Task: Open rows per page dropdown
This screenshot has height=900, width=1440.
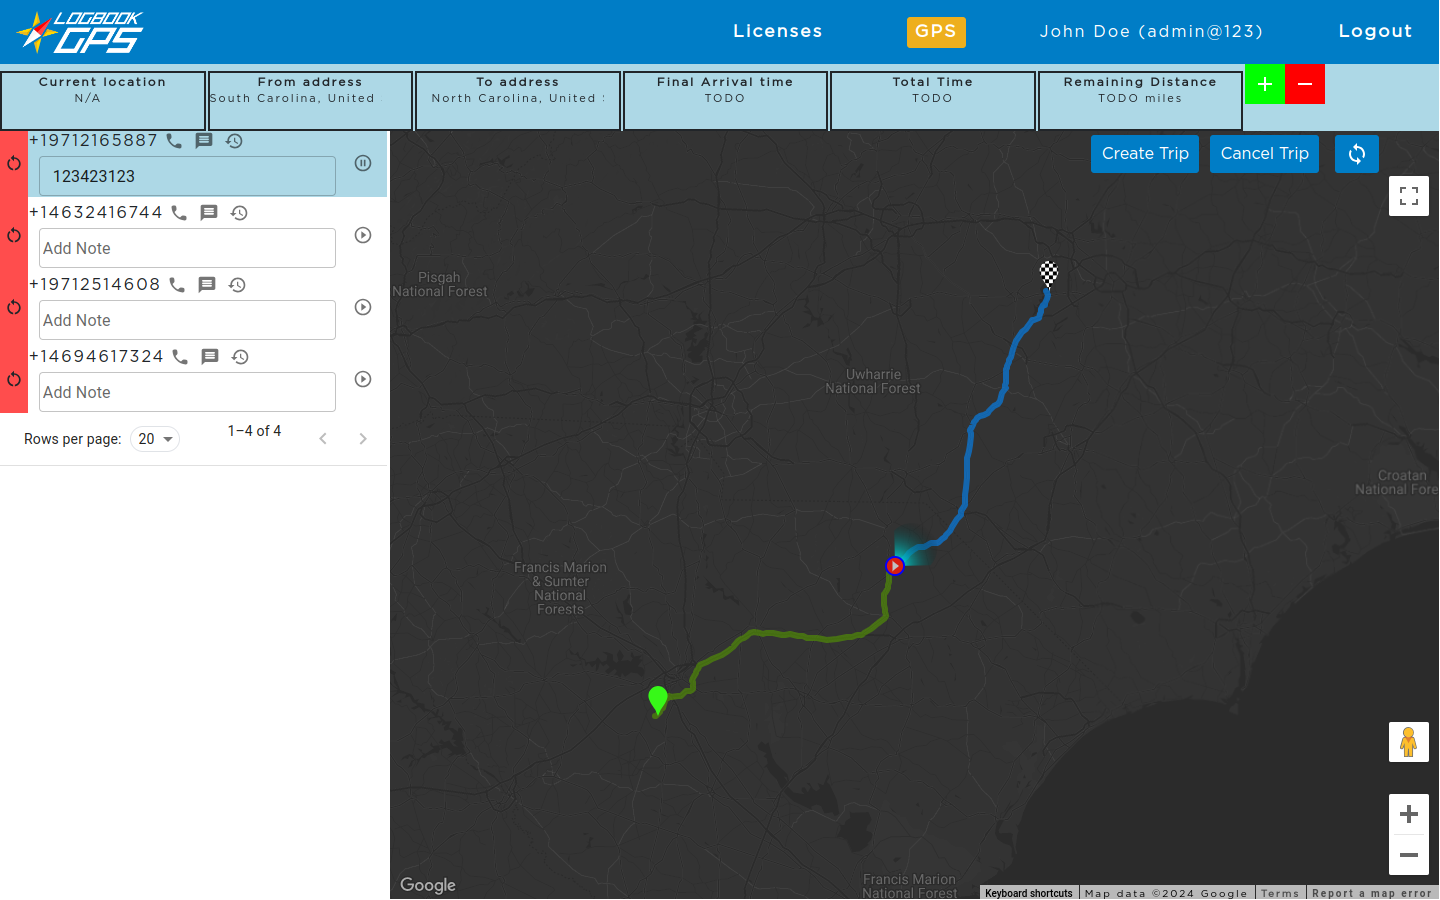Action: pyautogui.click(x=155, y=439)
